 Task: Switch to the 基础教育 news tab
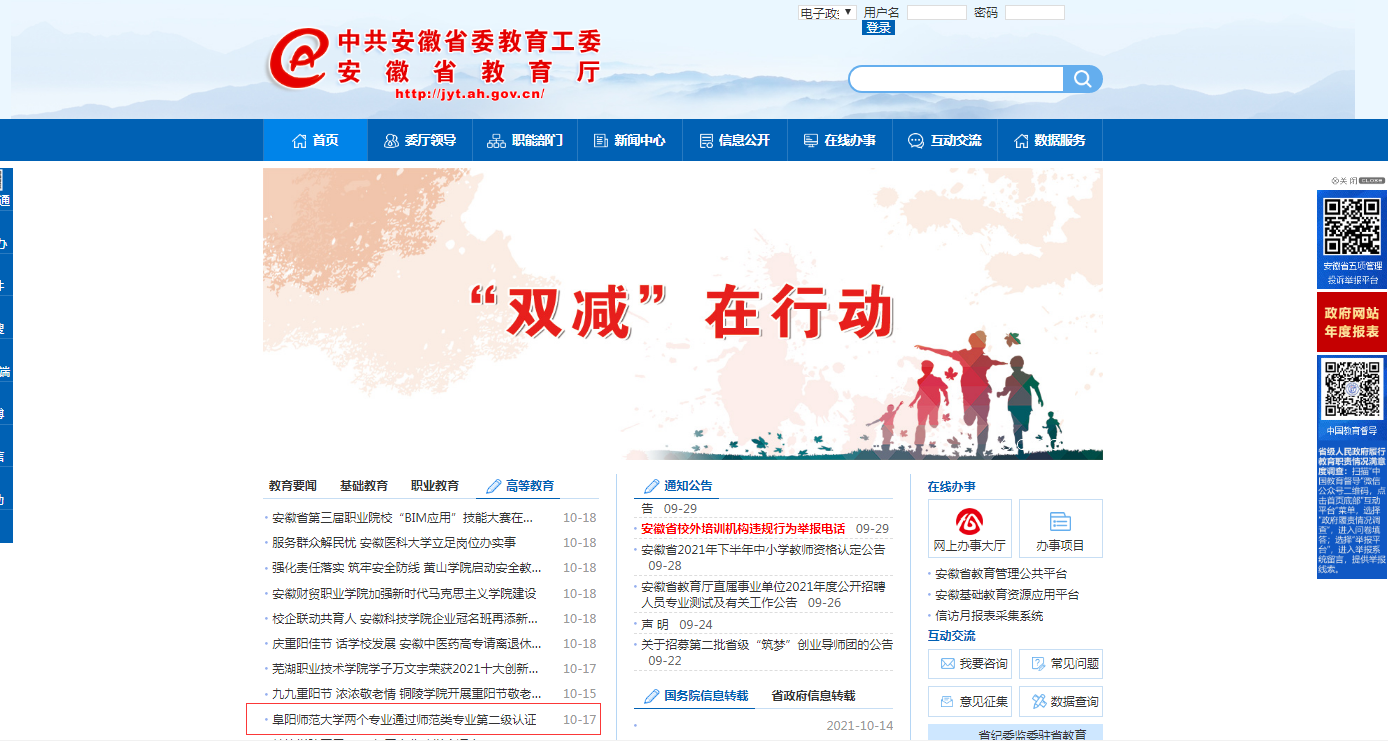tap(364, 486)
